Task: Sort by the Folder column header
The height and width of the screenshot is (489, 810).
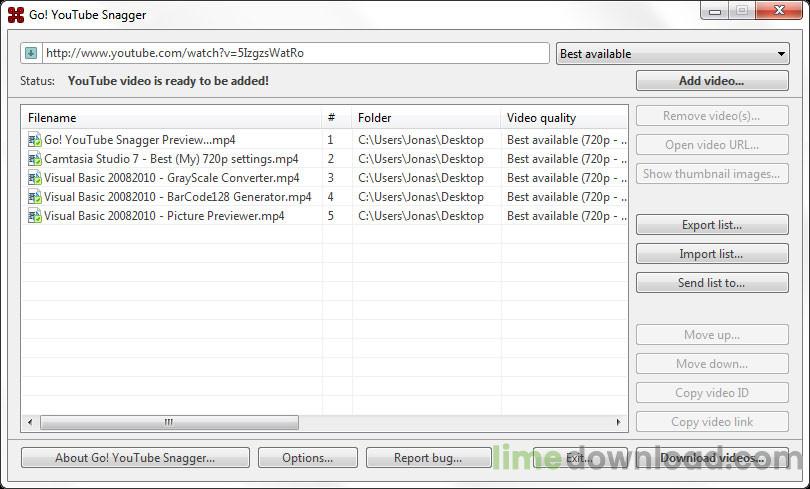Action: (x=426, y=118)
